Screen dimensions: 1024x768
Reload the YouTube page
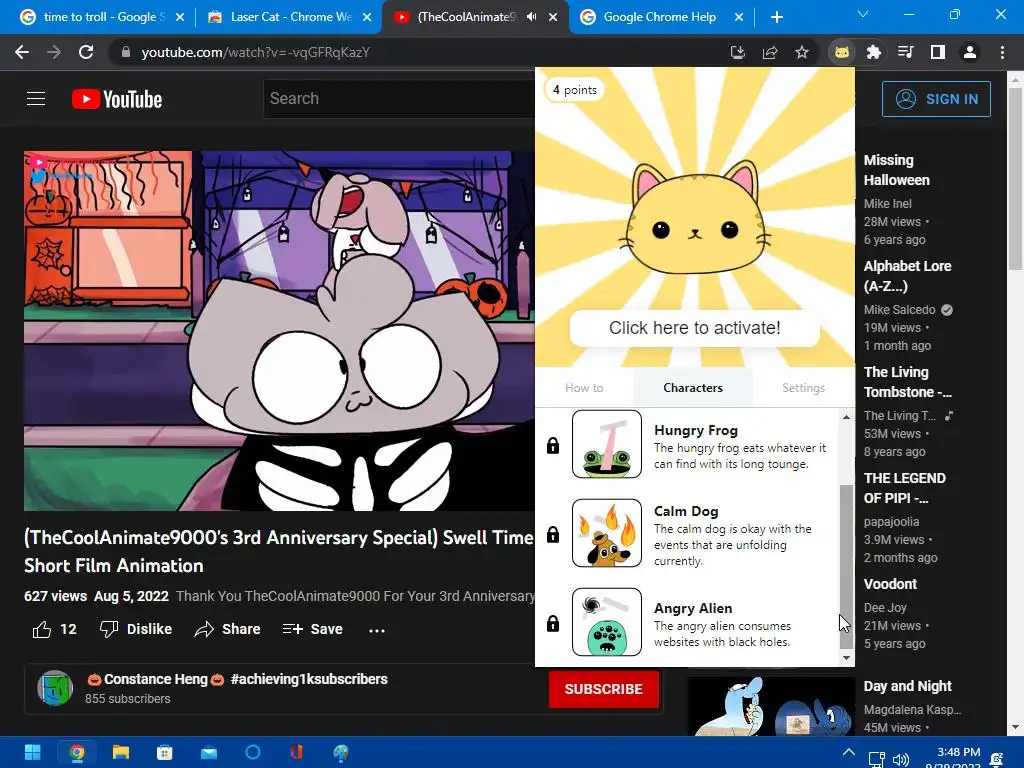(x=86, y=52)
